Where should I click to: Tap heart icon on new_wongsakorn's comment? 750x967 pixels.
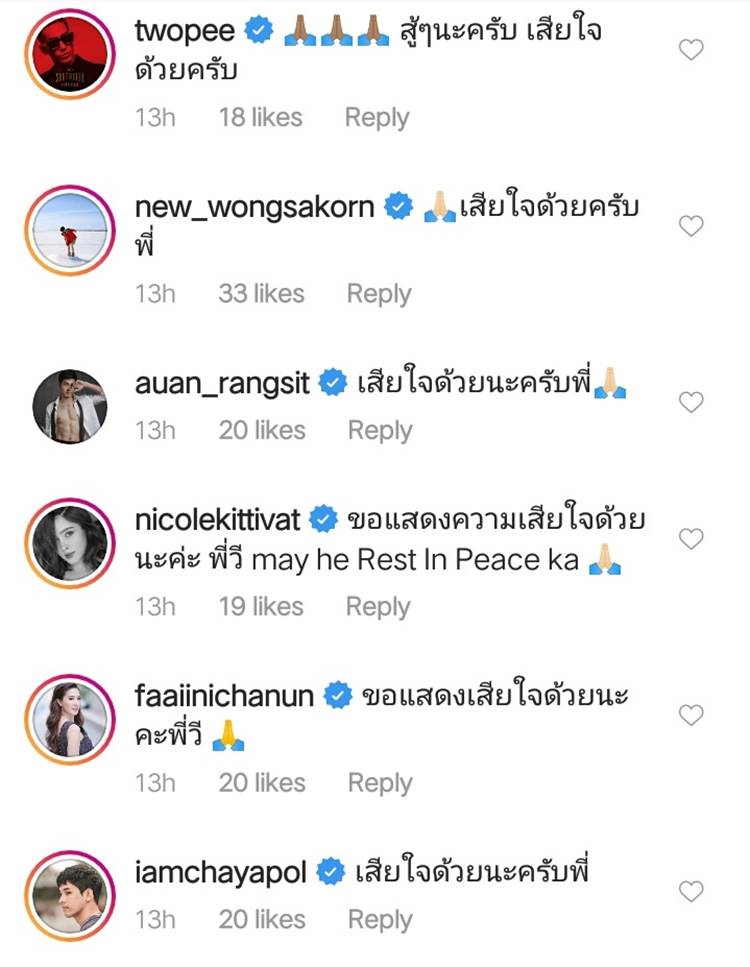tap(691, 226)
